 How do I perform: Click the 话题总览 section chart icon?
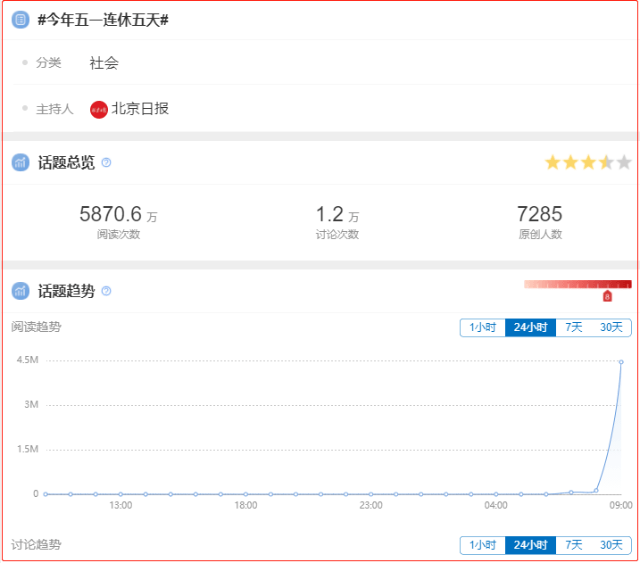point(20,162)
